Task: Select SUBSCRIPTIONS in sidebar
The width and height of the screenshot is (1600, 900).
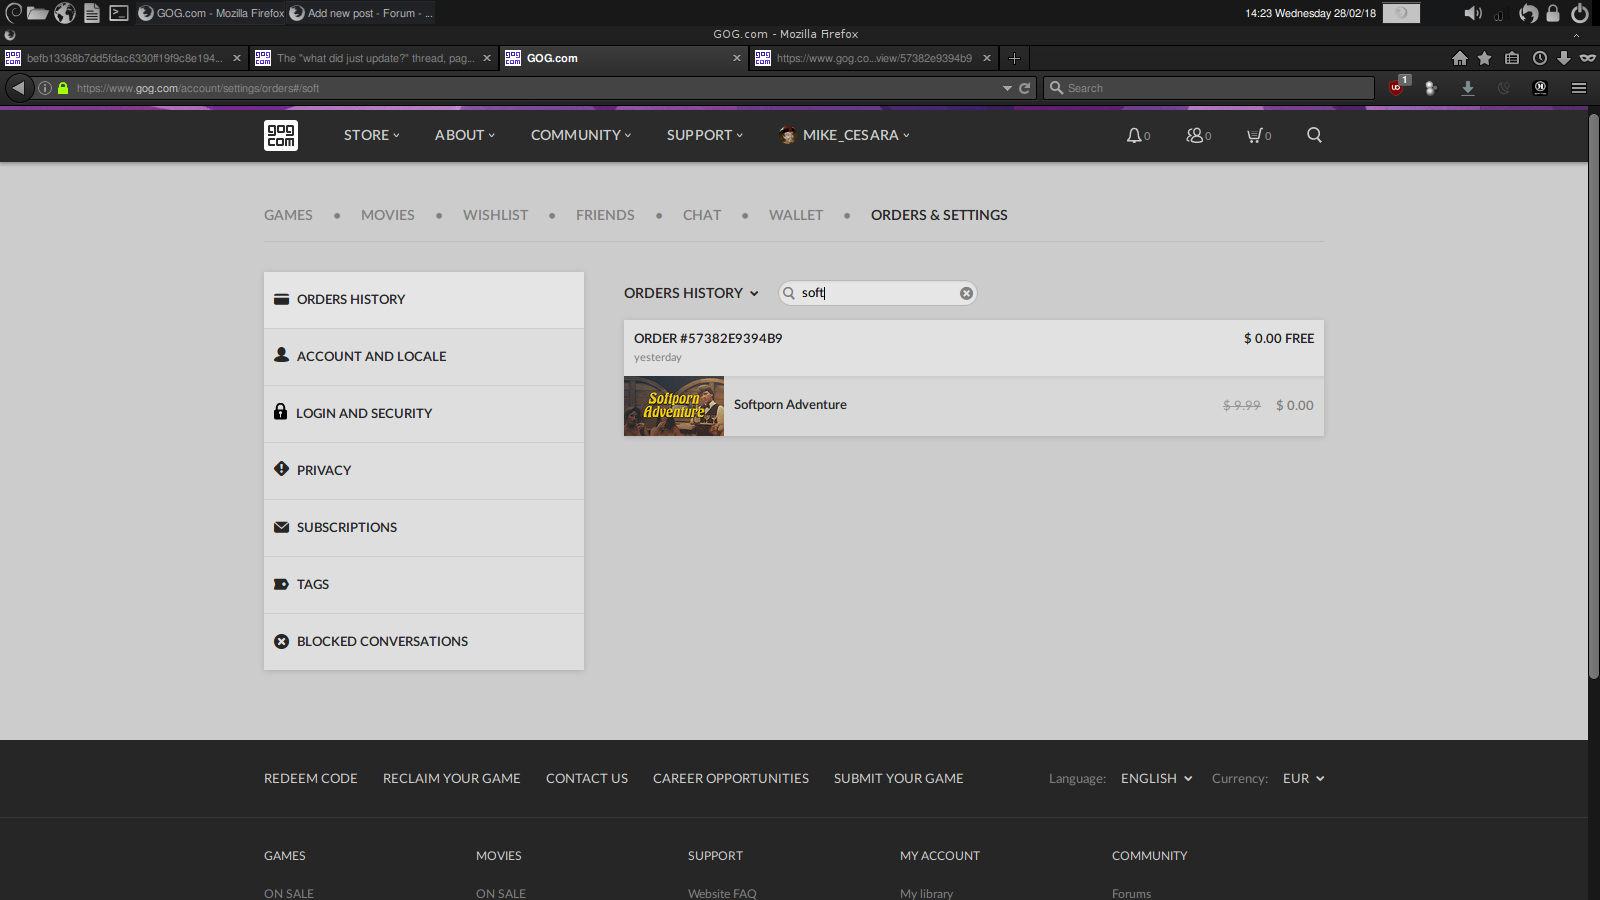Action: (x=424, y=528)
